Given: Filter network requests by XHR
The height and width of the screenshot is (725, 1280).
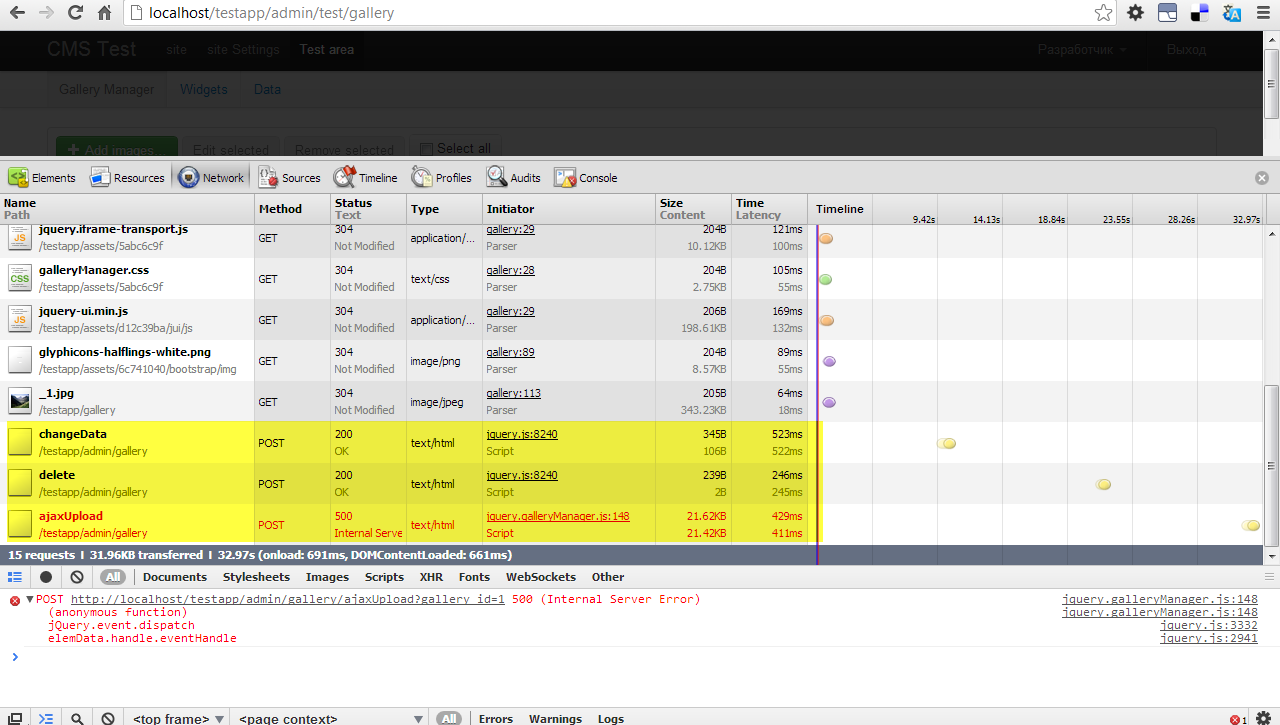Looking at the screenshot, I should [x=431, y=577].
